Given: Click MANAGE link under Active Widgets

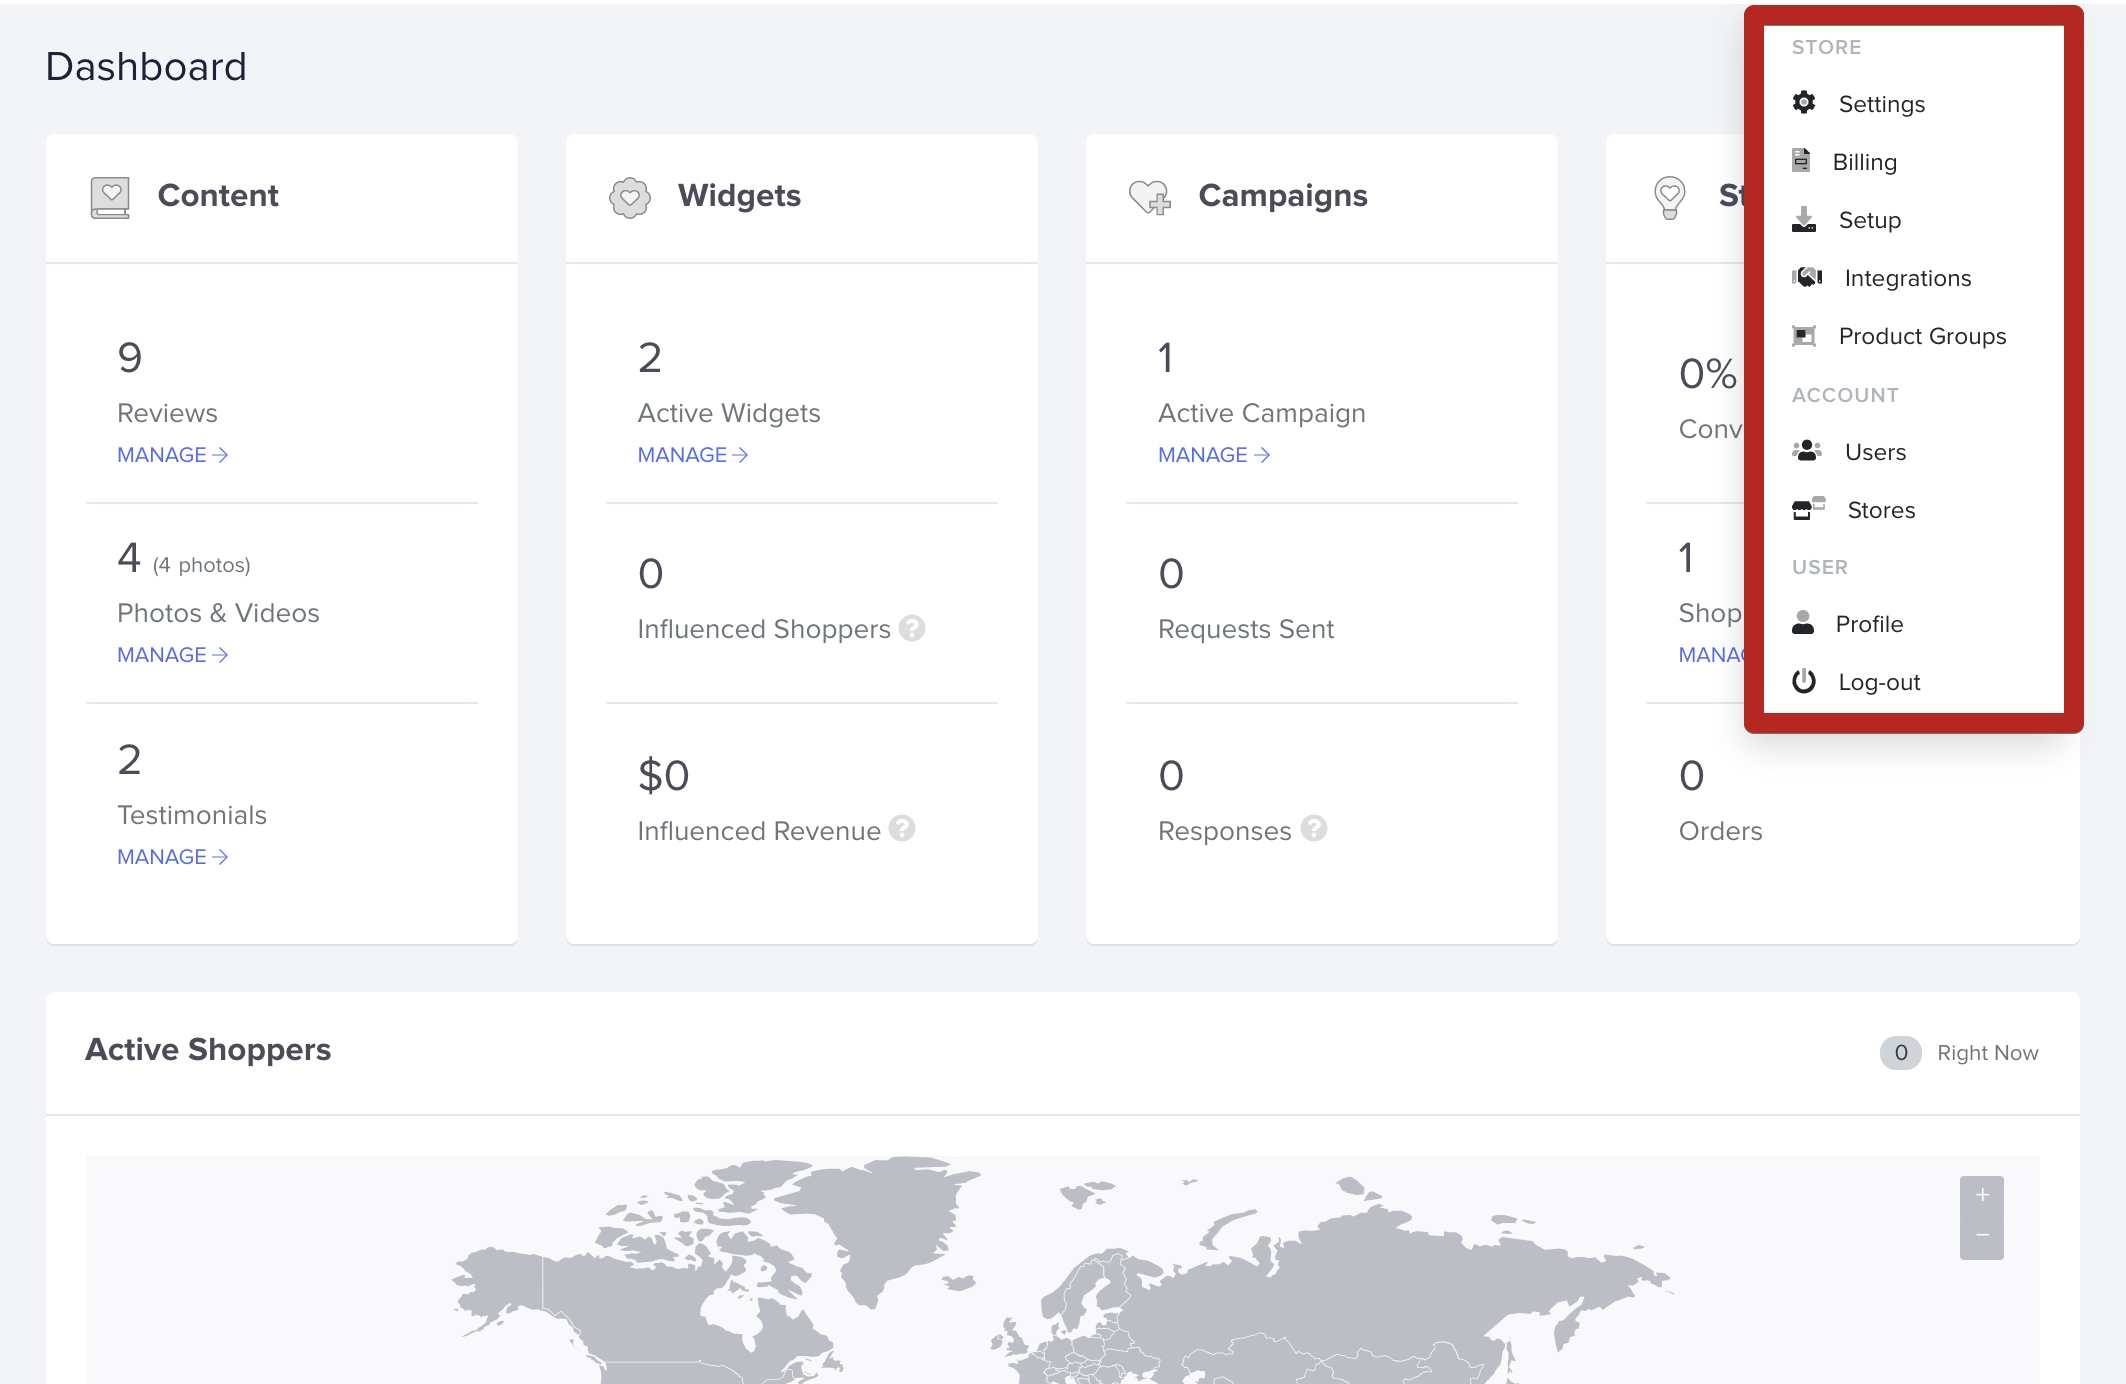Looking at the screenshot, I should (x=692, y=455).
